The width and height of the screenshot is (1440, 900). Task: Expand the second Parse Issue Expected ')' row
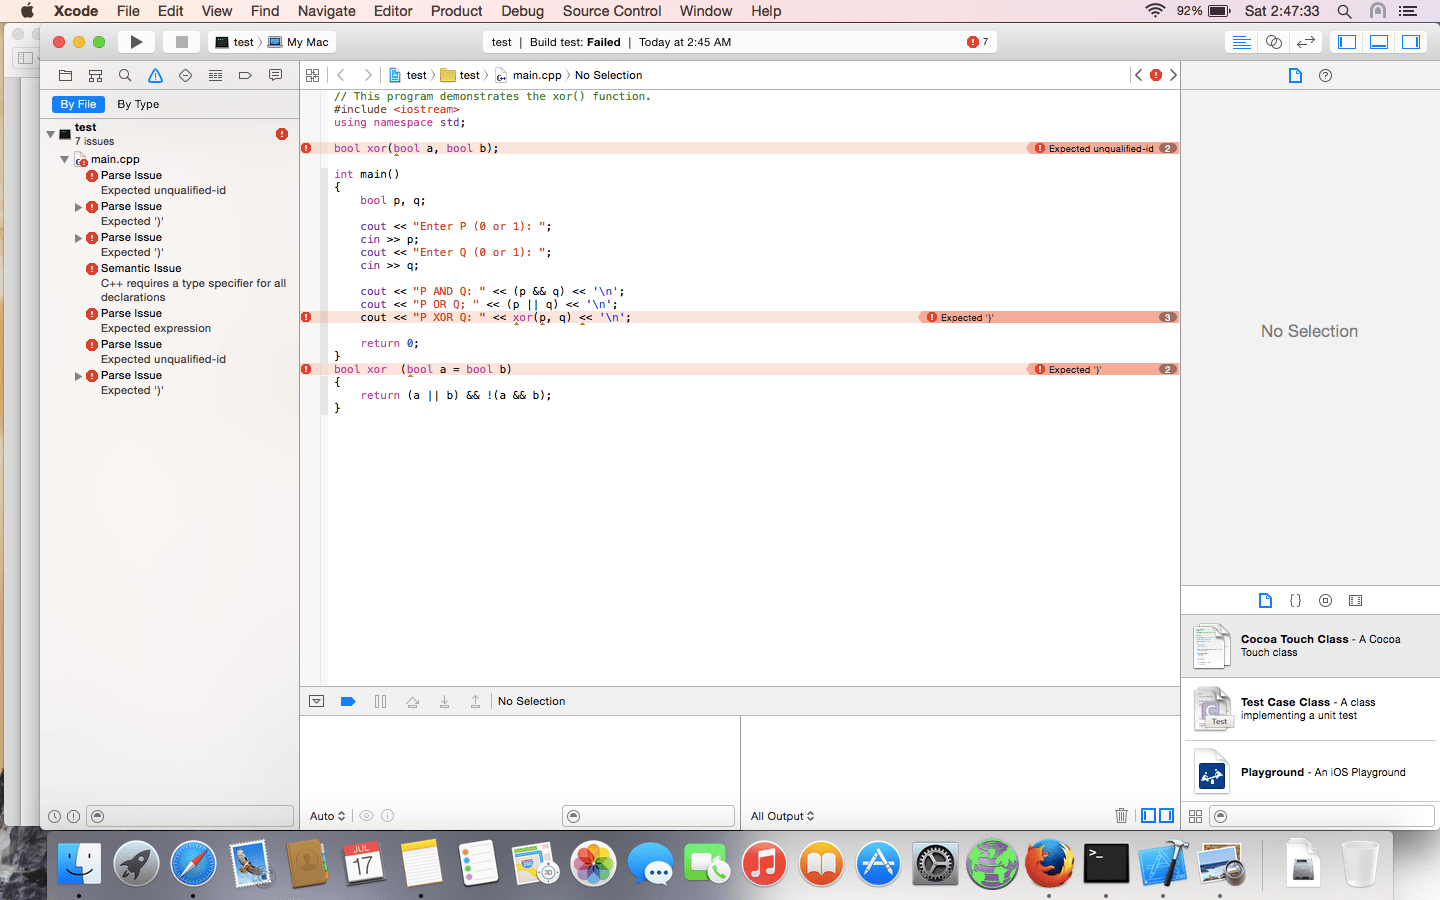click(79, 238)
